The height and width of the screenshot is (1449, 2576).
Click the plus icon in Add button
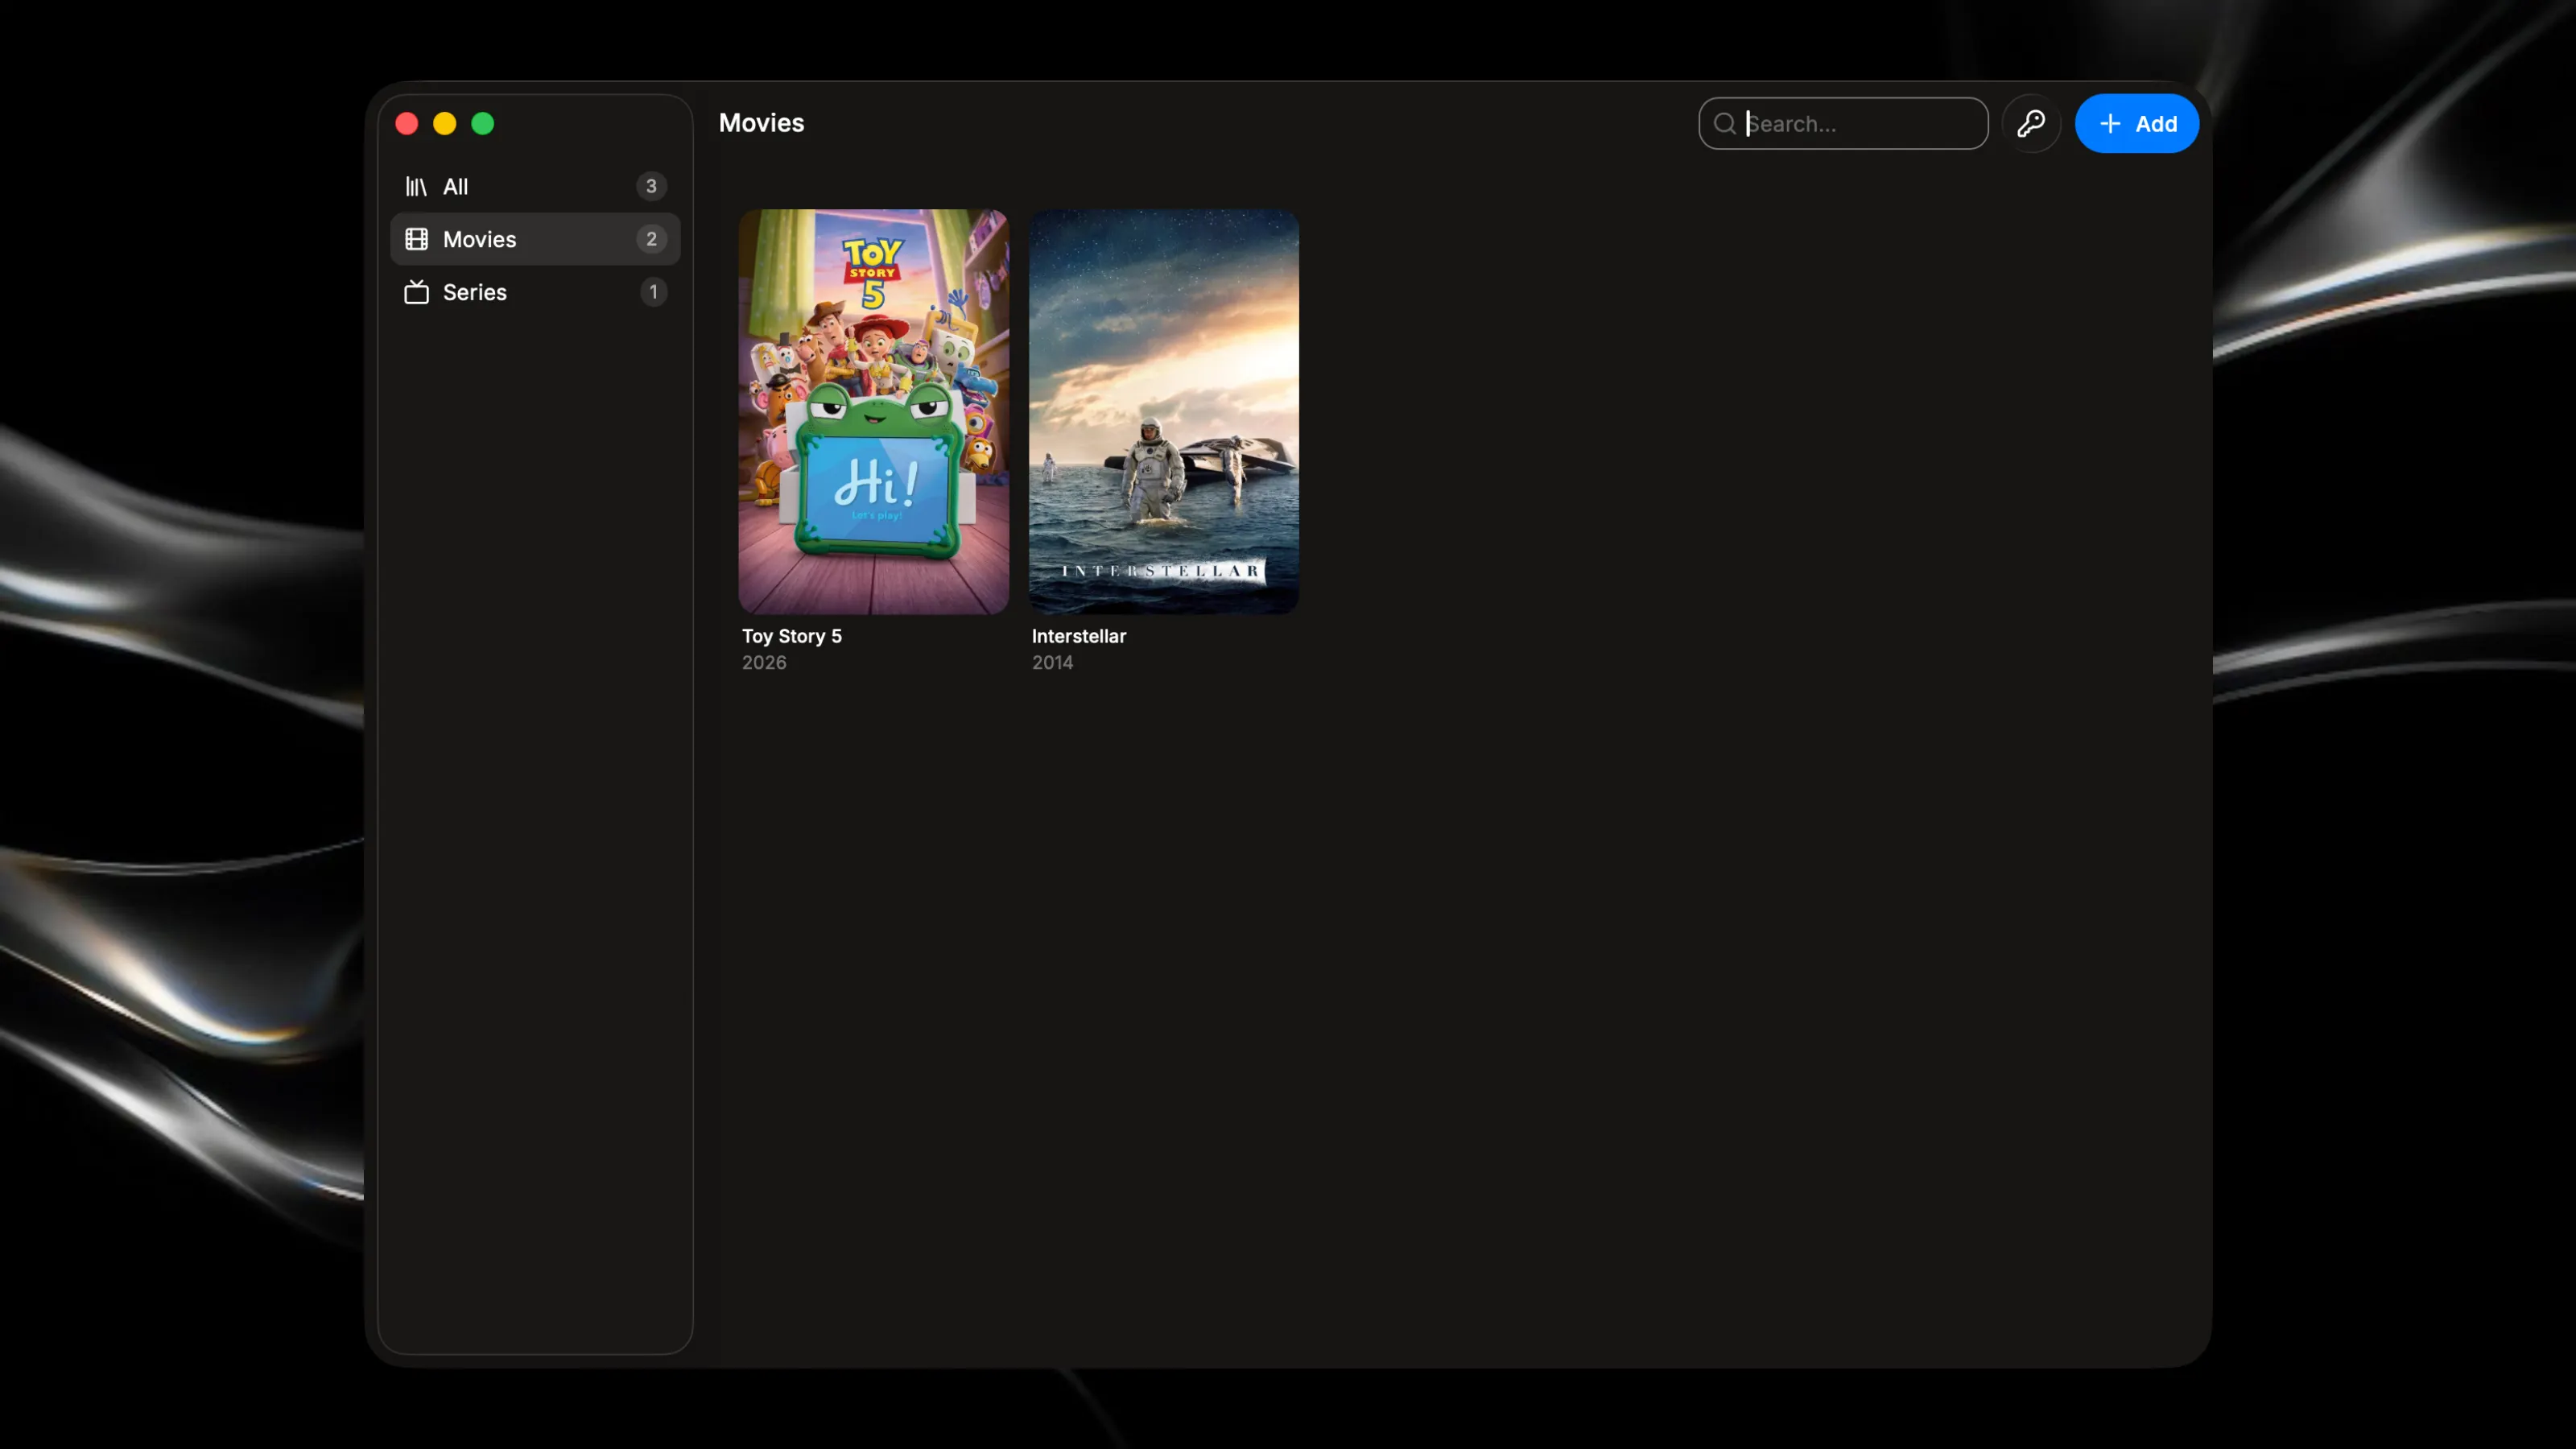pos(2110,123)
